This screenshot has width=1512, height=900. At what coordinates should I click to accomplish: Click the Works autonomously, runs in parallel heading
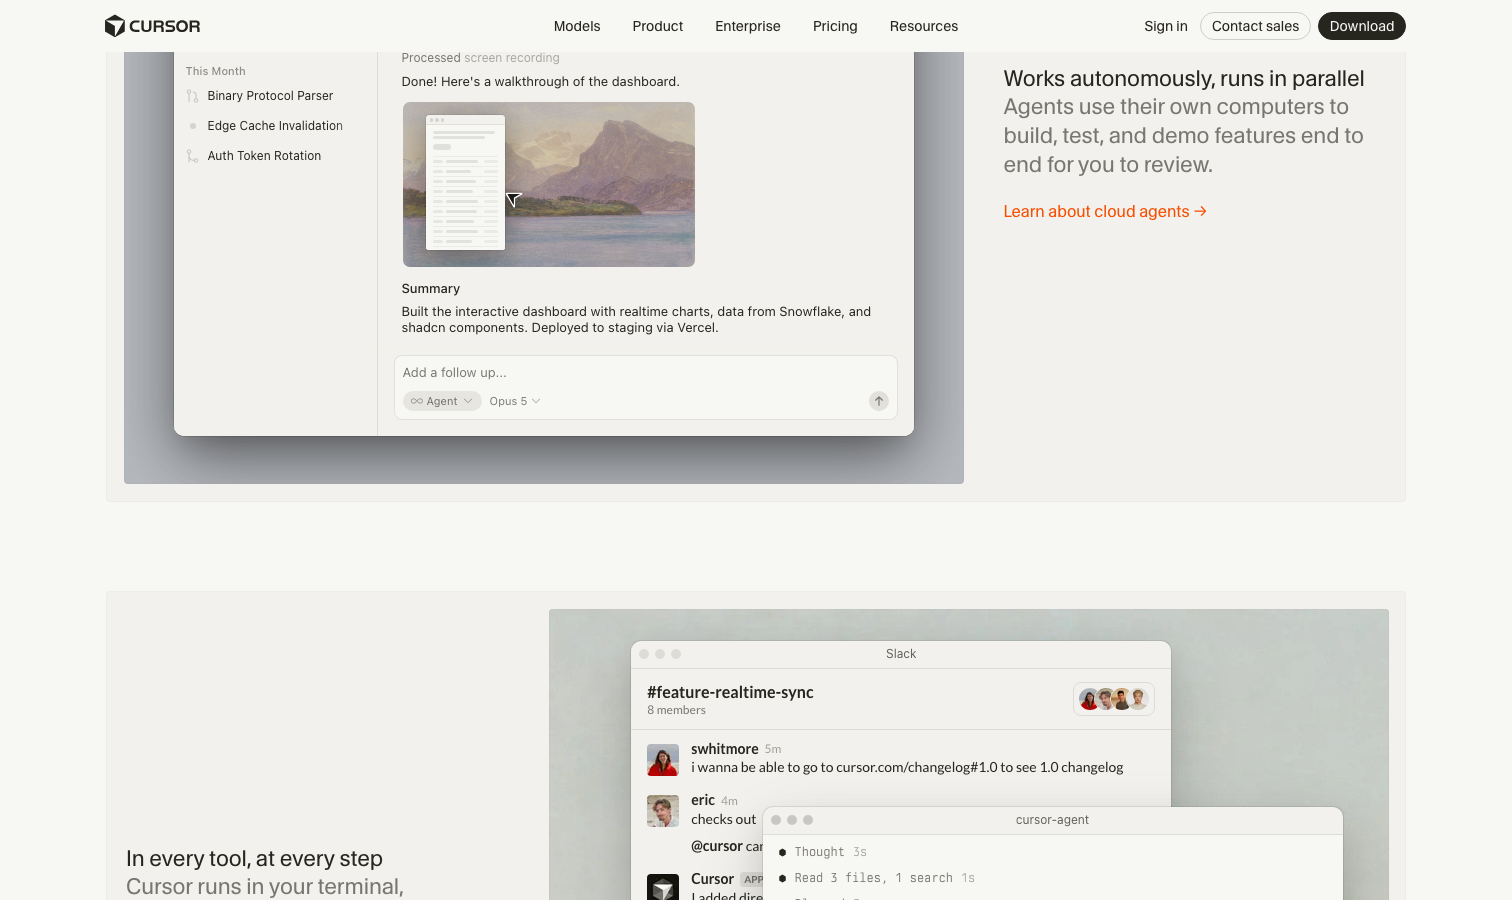point(1184,79)
